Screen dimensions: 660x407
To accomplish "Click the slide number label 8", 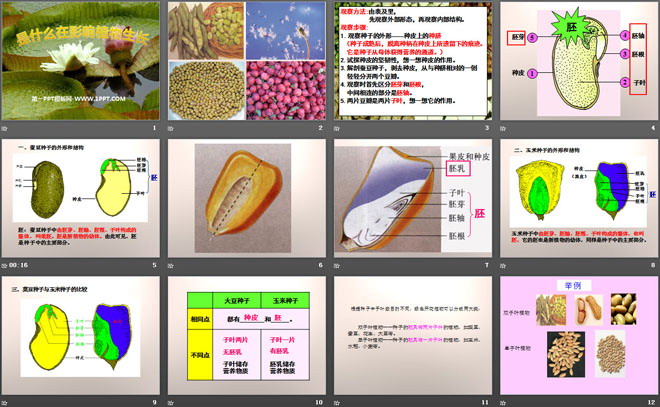I will pyautogui.click(x=653, y=265).
